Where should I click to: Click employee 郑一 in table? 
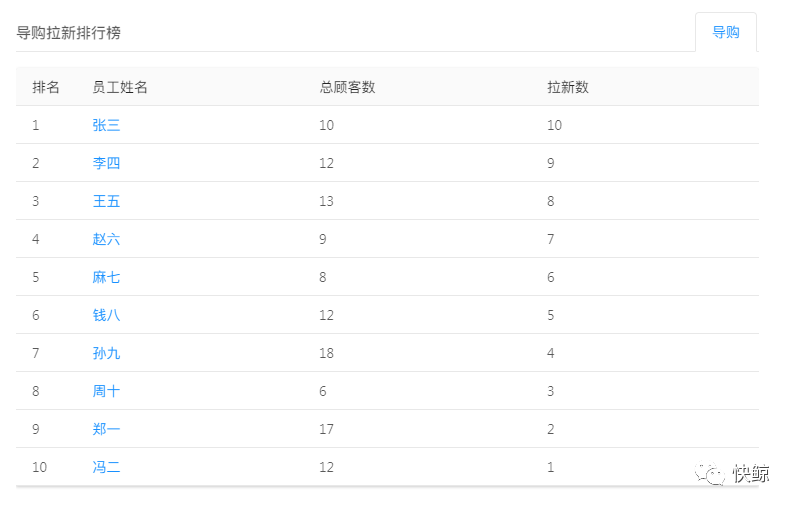pyautogui.click(x=106, y=429)
